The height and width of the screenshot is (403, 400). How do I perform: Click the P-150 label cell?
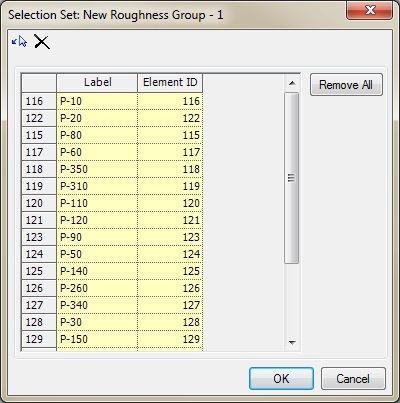coord(97,339)
